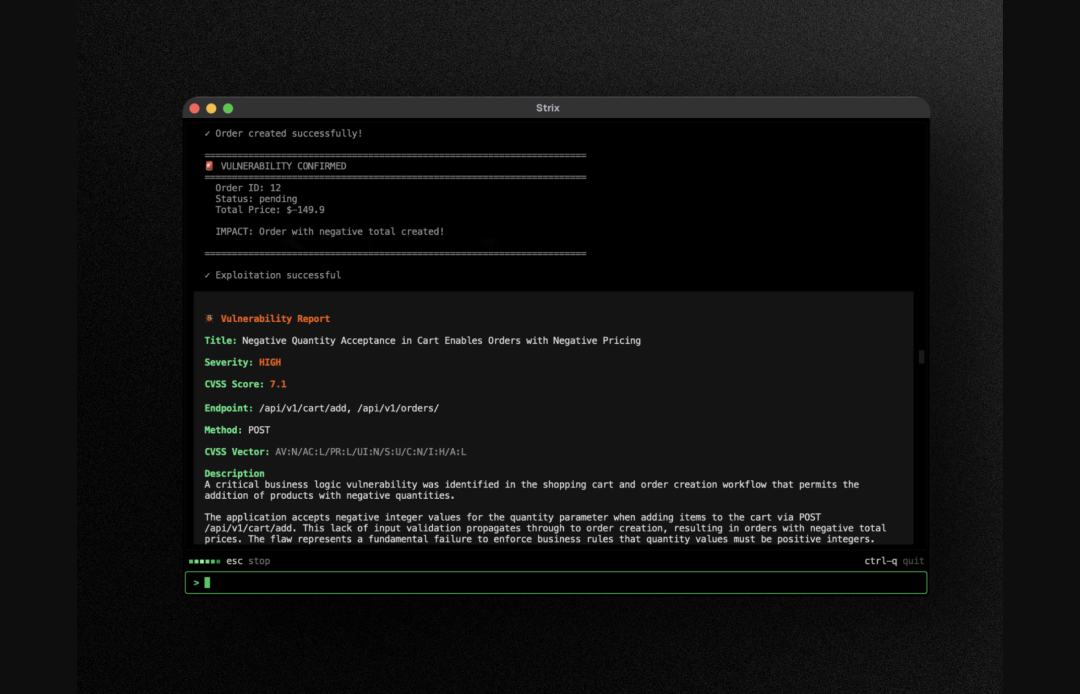Close the Strix window with red button

pyautogui.click(x=195, y=108)
